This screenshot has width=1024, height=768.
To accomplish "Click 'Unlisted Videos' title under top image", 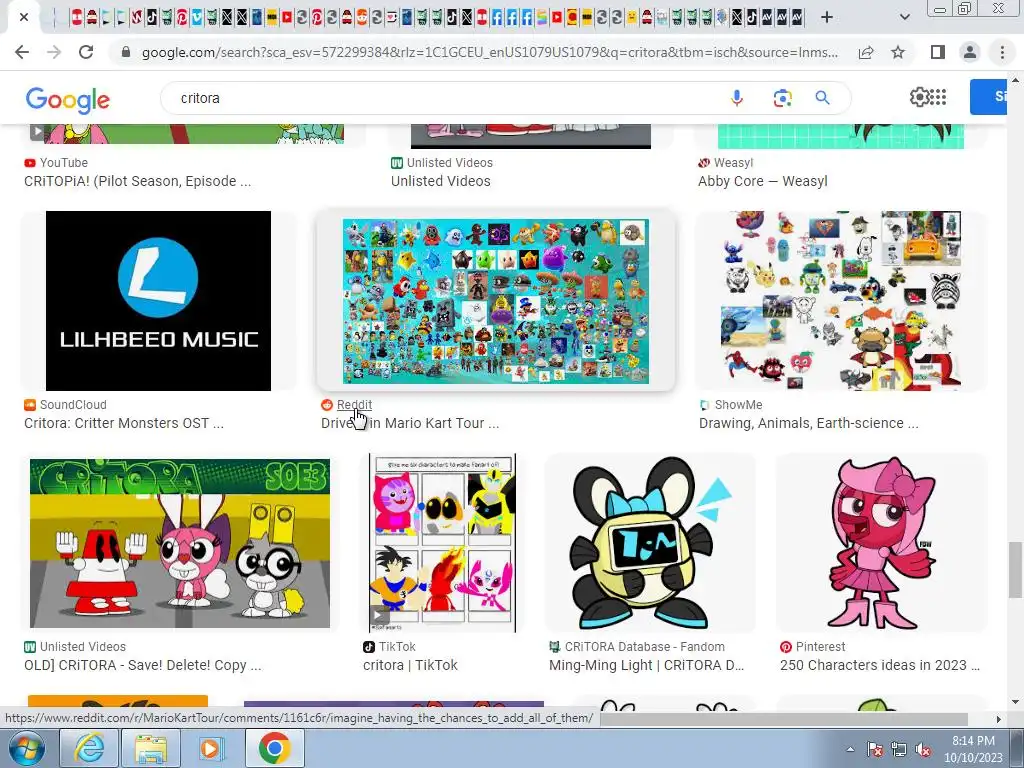I will 441,181.
